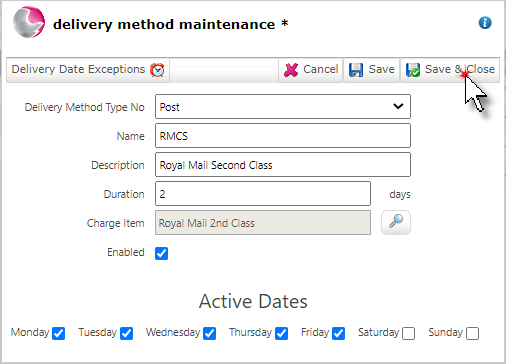Check the Sunday checkbox
Screen dimensions: 506x364
click(472, 333)
